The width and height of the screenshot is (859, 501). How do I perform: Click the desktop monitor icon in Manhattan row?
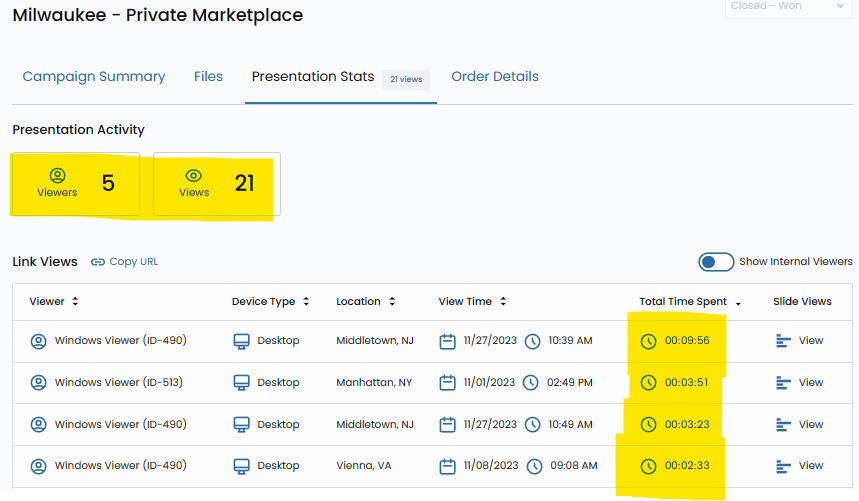pyautogui.click(x=241, y=382)
